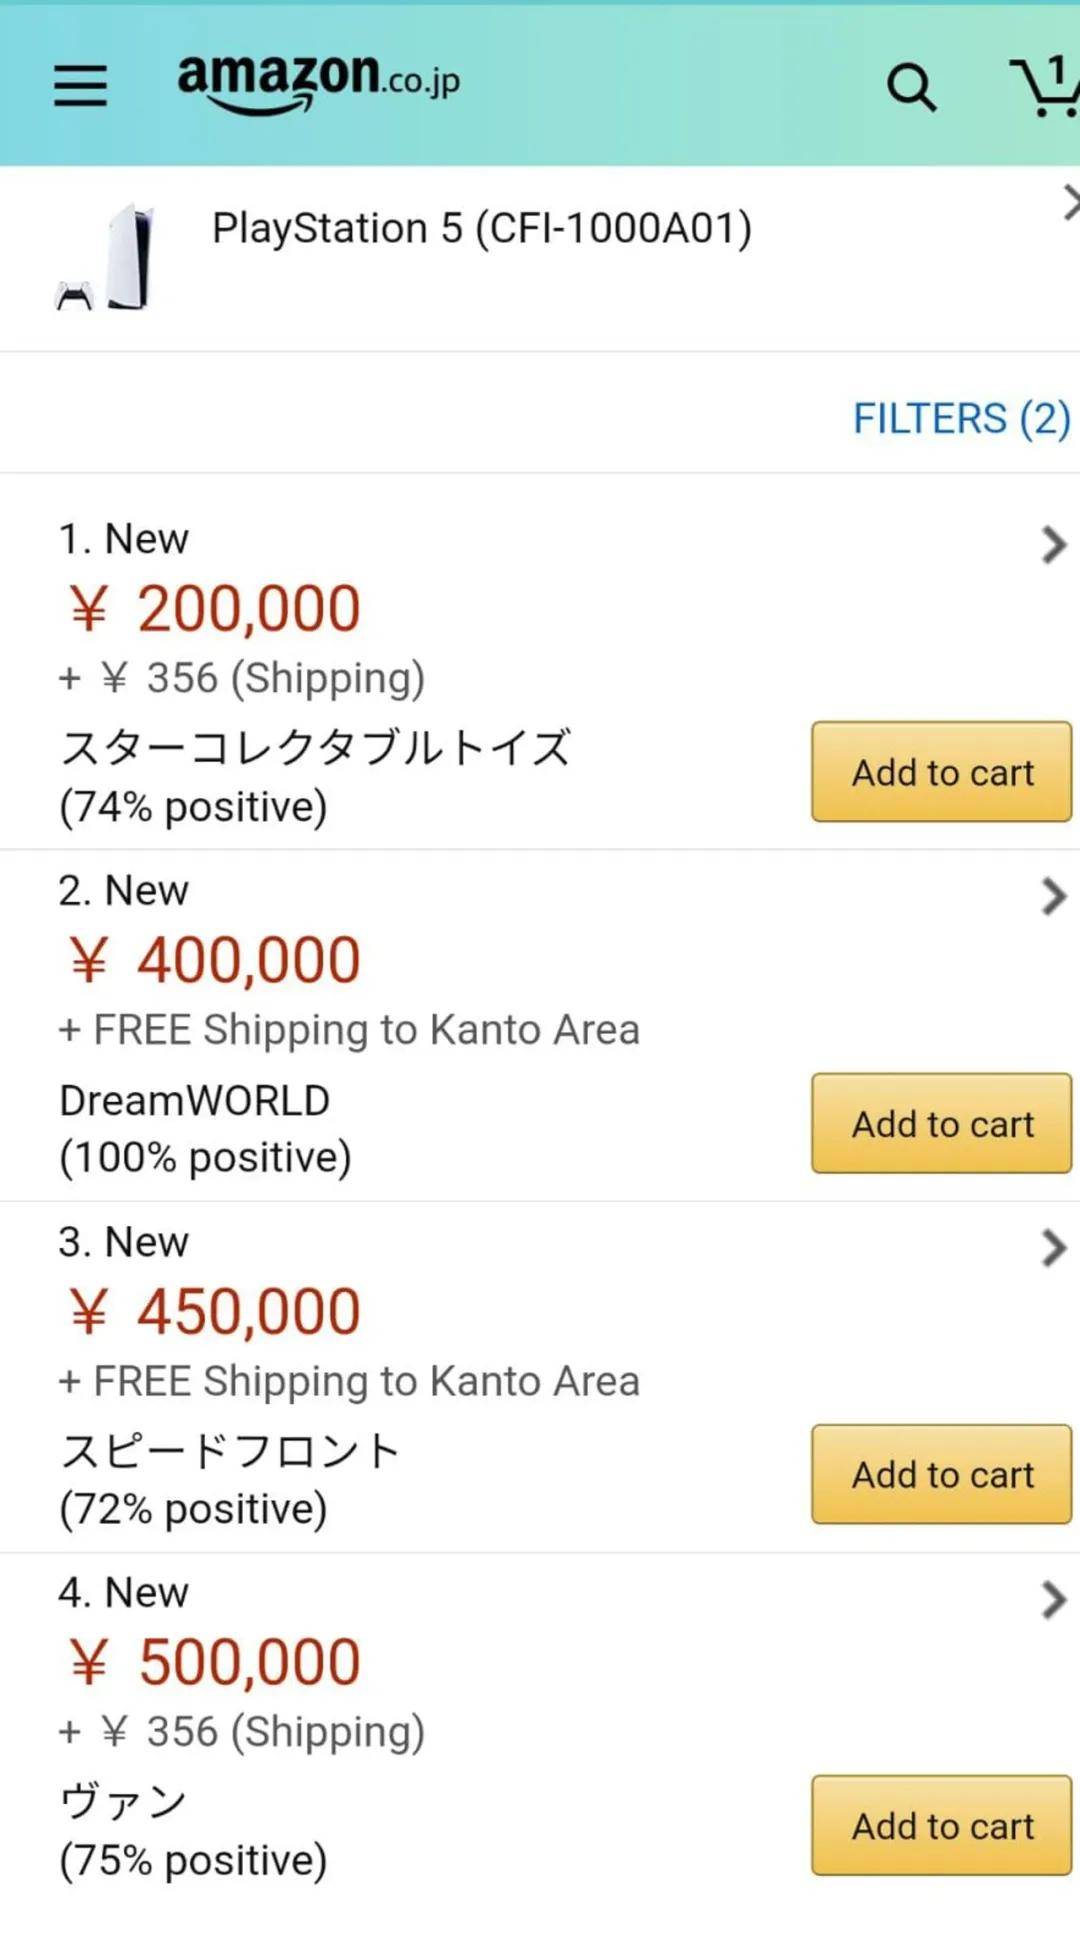Open the PlayStation 5 (CFI-1000A01) title
This screenshot has width=1080, height=1950.
pos(482,228)
